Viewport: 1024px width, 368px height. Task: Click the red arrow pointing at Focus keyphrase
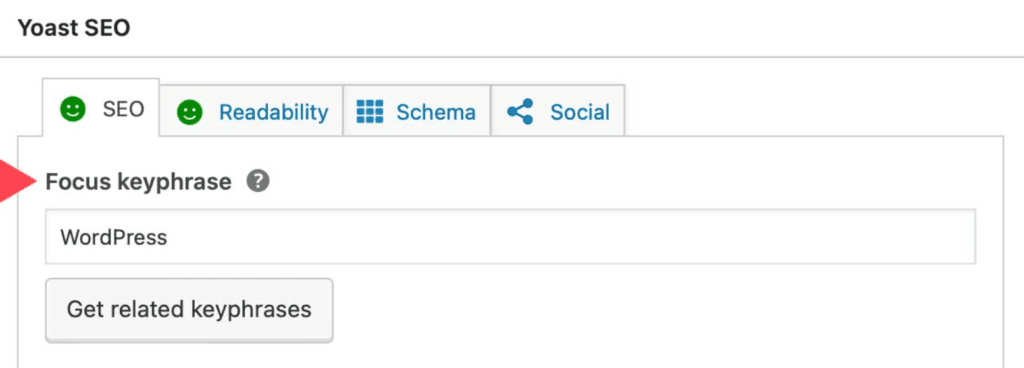18,182
